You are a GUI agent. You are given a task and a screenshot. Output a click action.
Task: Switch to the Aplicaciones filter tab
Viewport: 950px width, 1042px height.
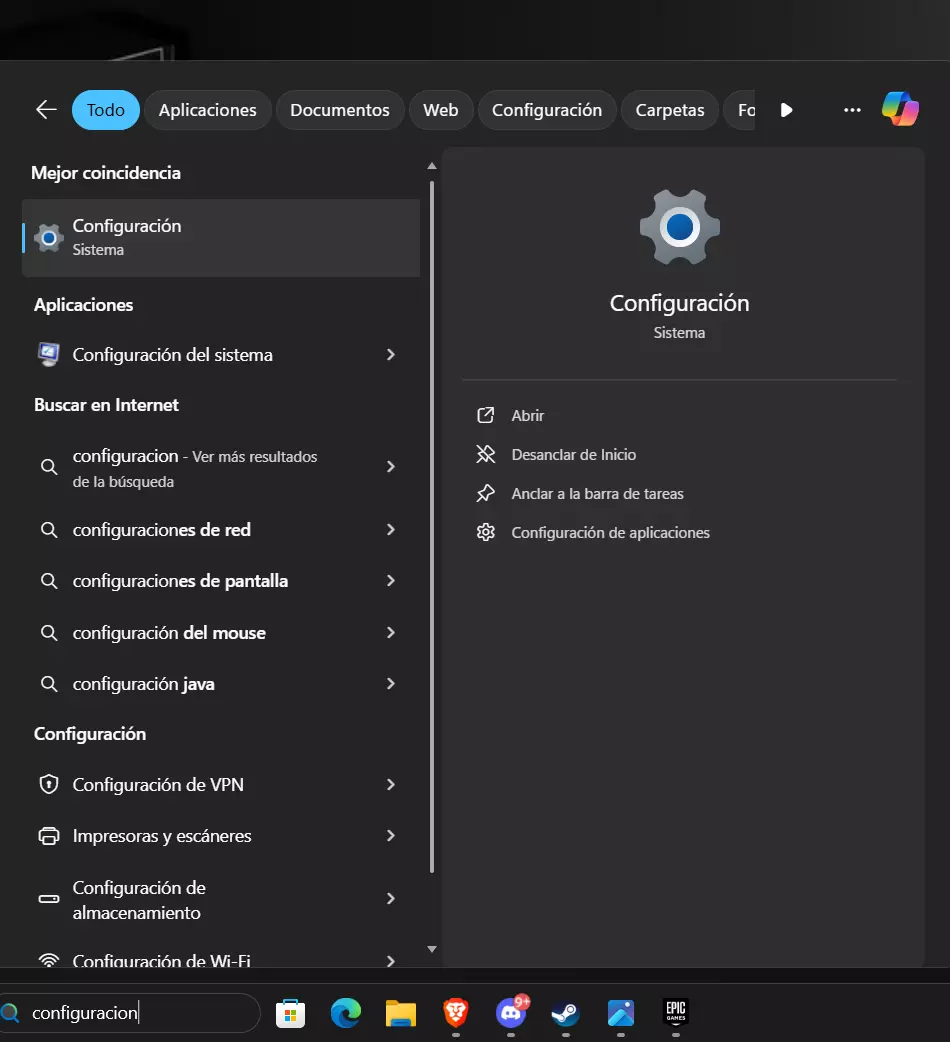pos(208,110)
